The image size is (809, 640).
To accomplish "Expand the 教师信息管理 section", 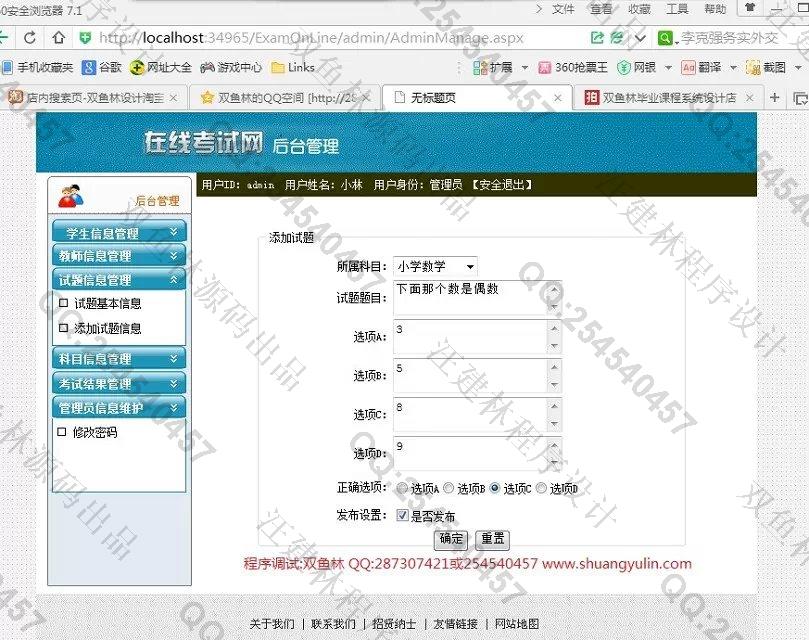I will tap(119, 255).
